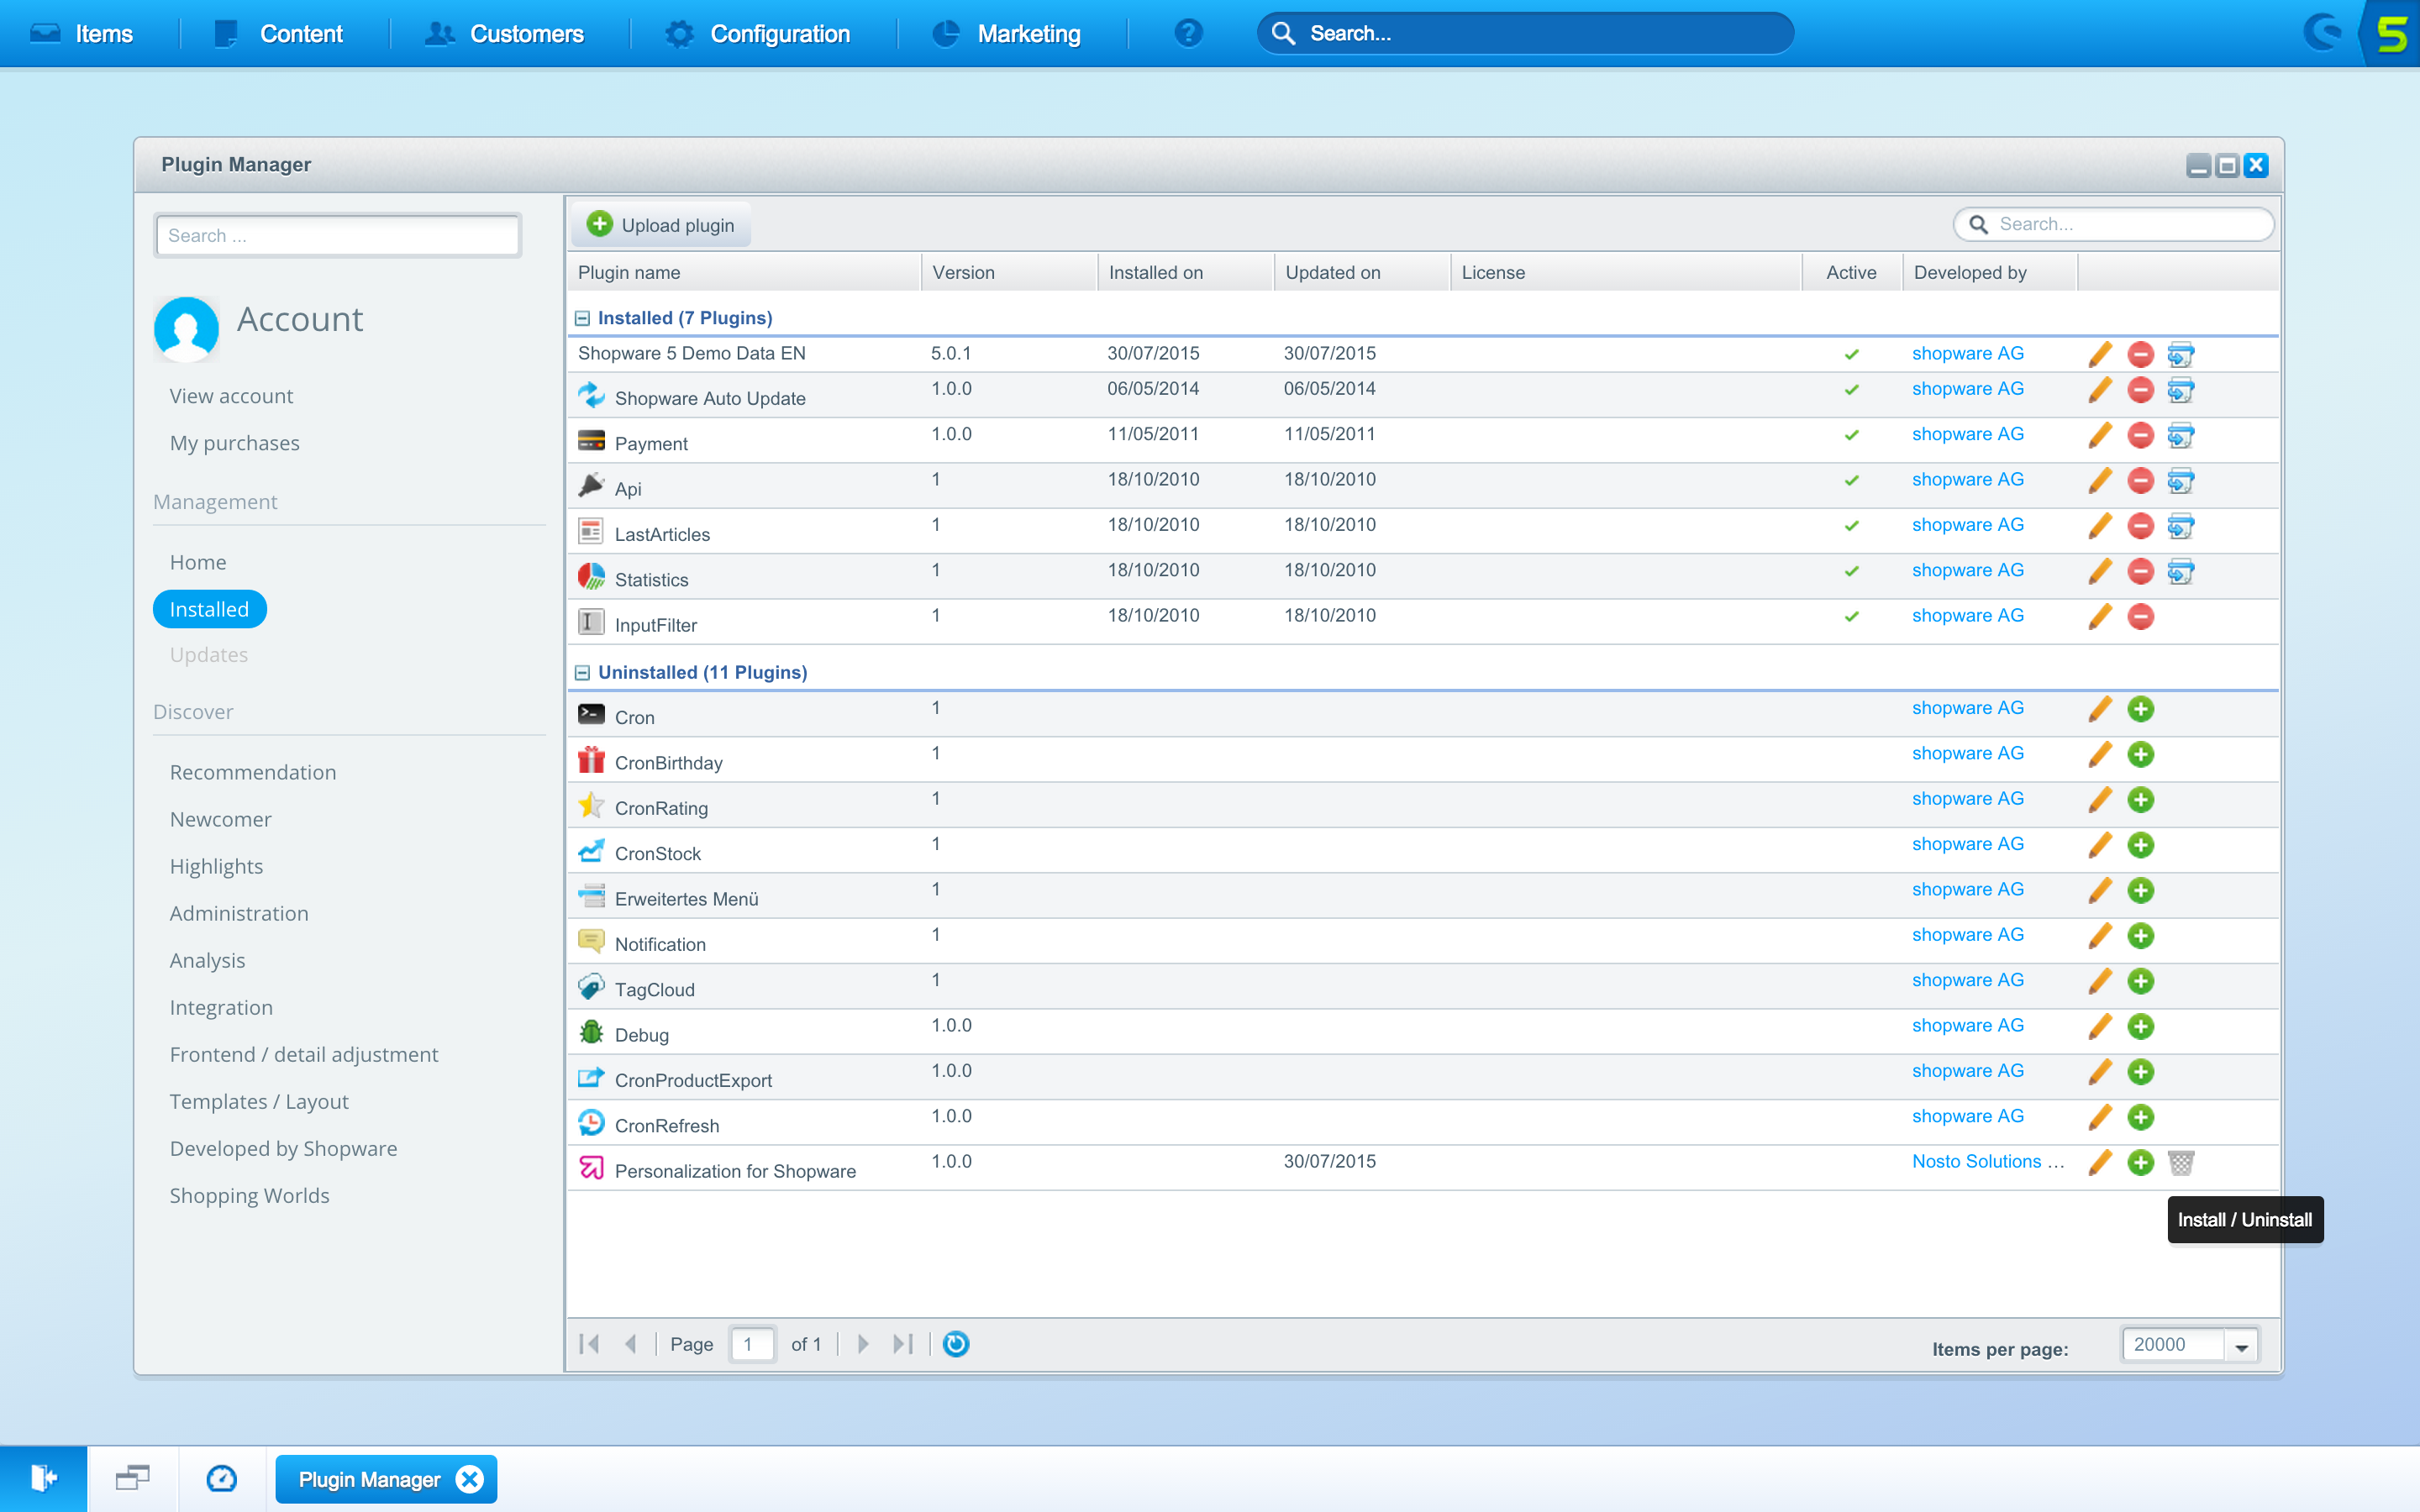Refresh the plugin list
This screenshot has height=1512, width=2420.
click(956, 1344)
